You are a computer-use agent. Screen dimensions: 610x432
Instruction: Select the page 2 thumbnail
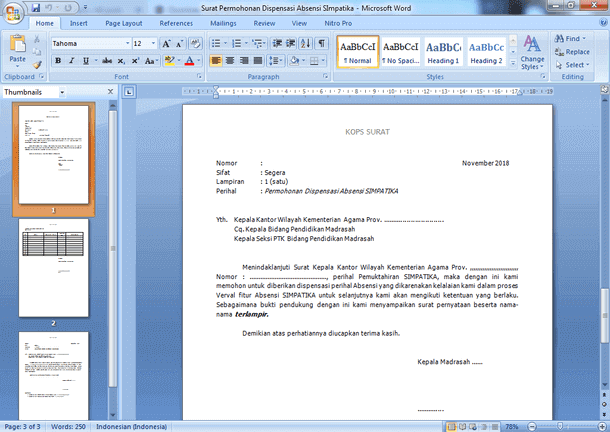coord(51,266)
